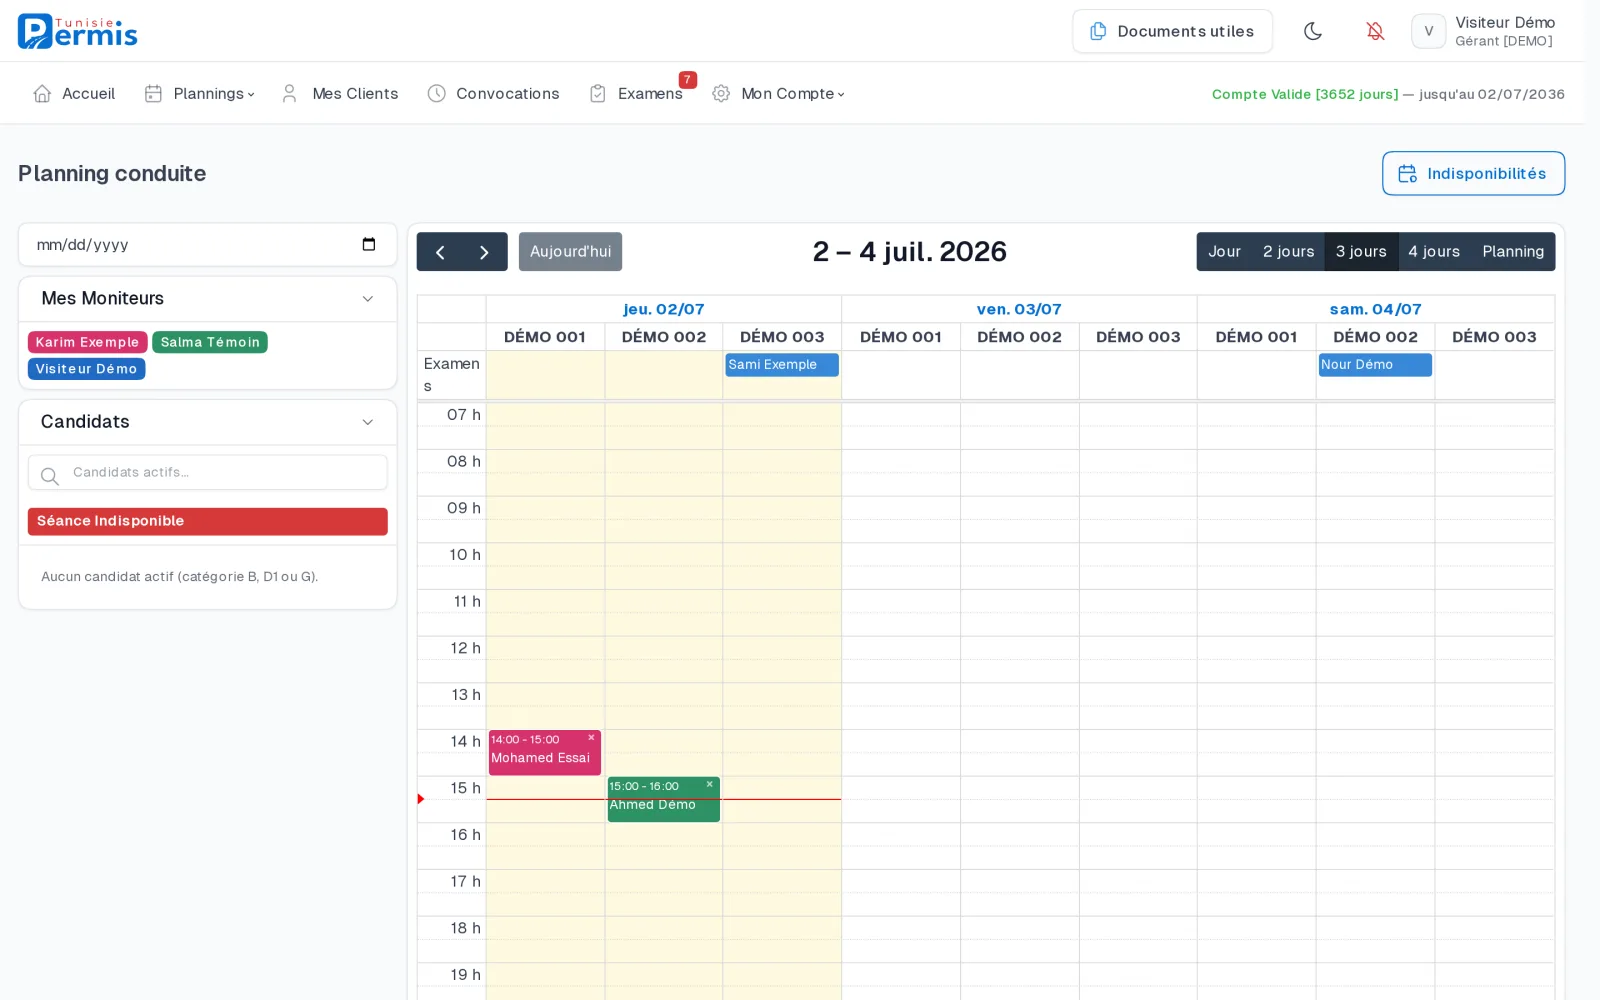
Task: Click DÉMO 001 header under jeu. 02/07
Action: [544, 337]
